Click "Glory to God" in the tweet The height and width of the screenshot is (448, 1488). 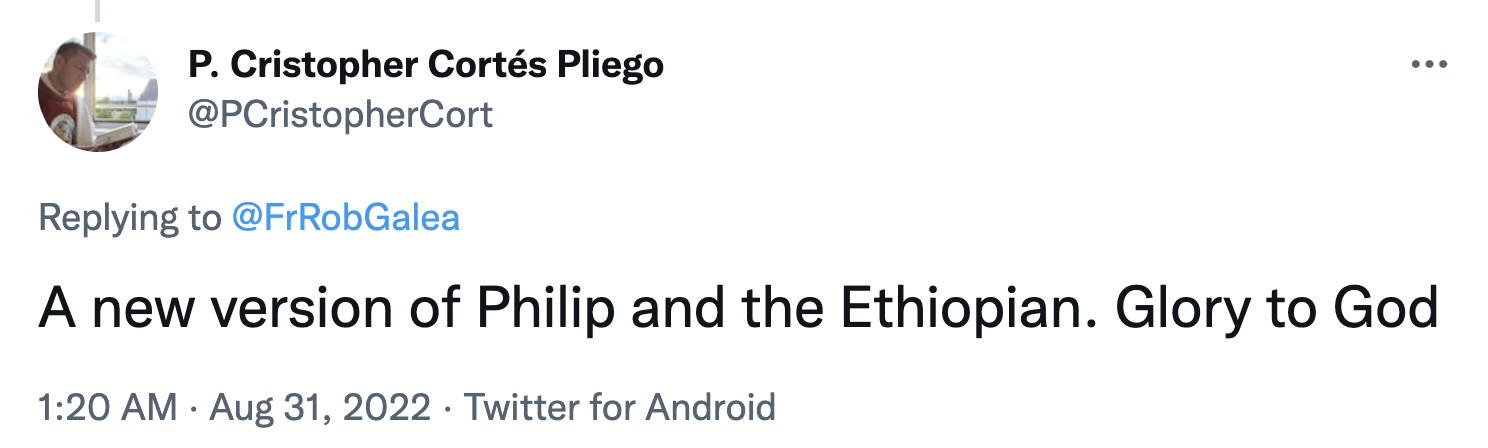click(1277, 311)
